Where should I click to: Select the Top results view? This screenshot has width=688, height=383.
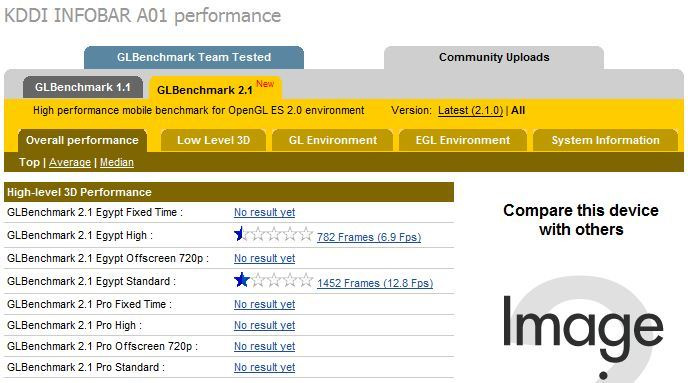29,162
